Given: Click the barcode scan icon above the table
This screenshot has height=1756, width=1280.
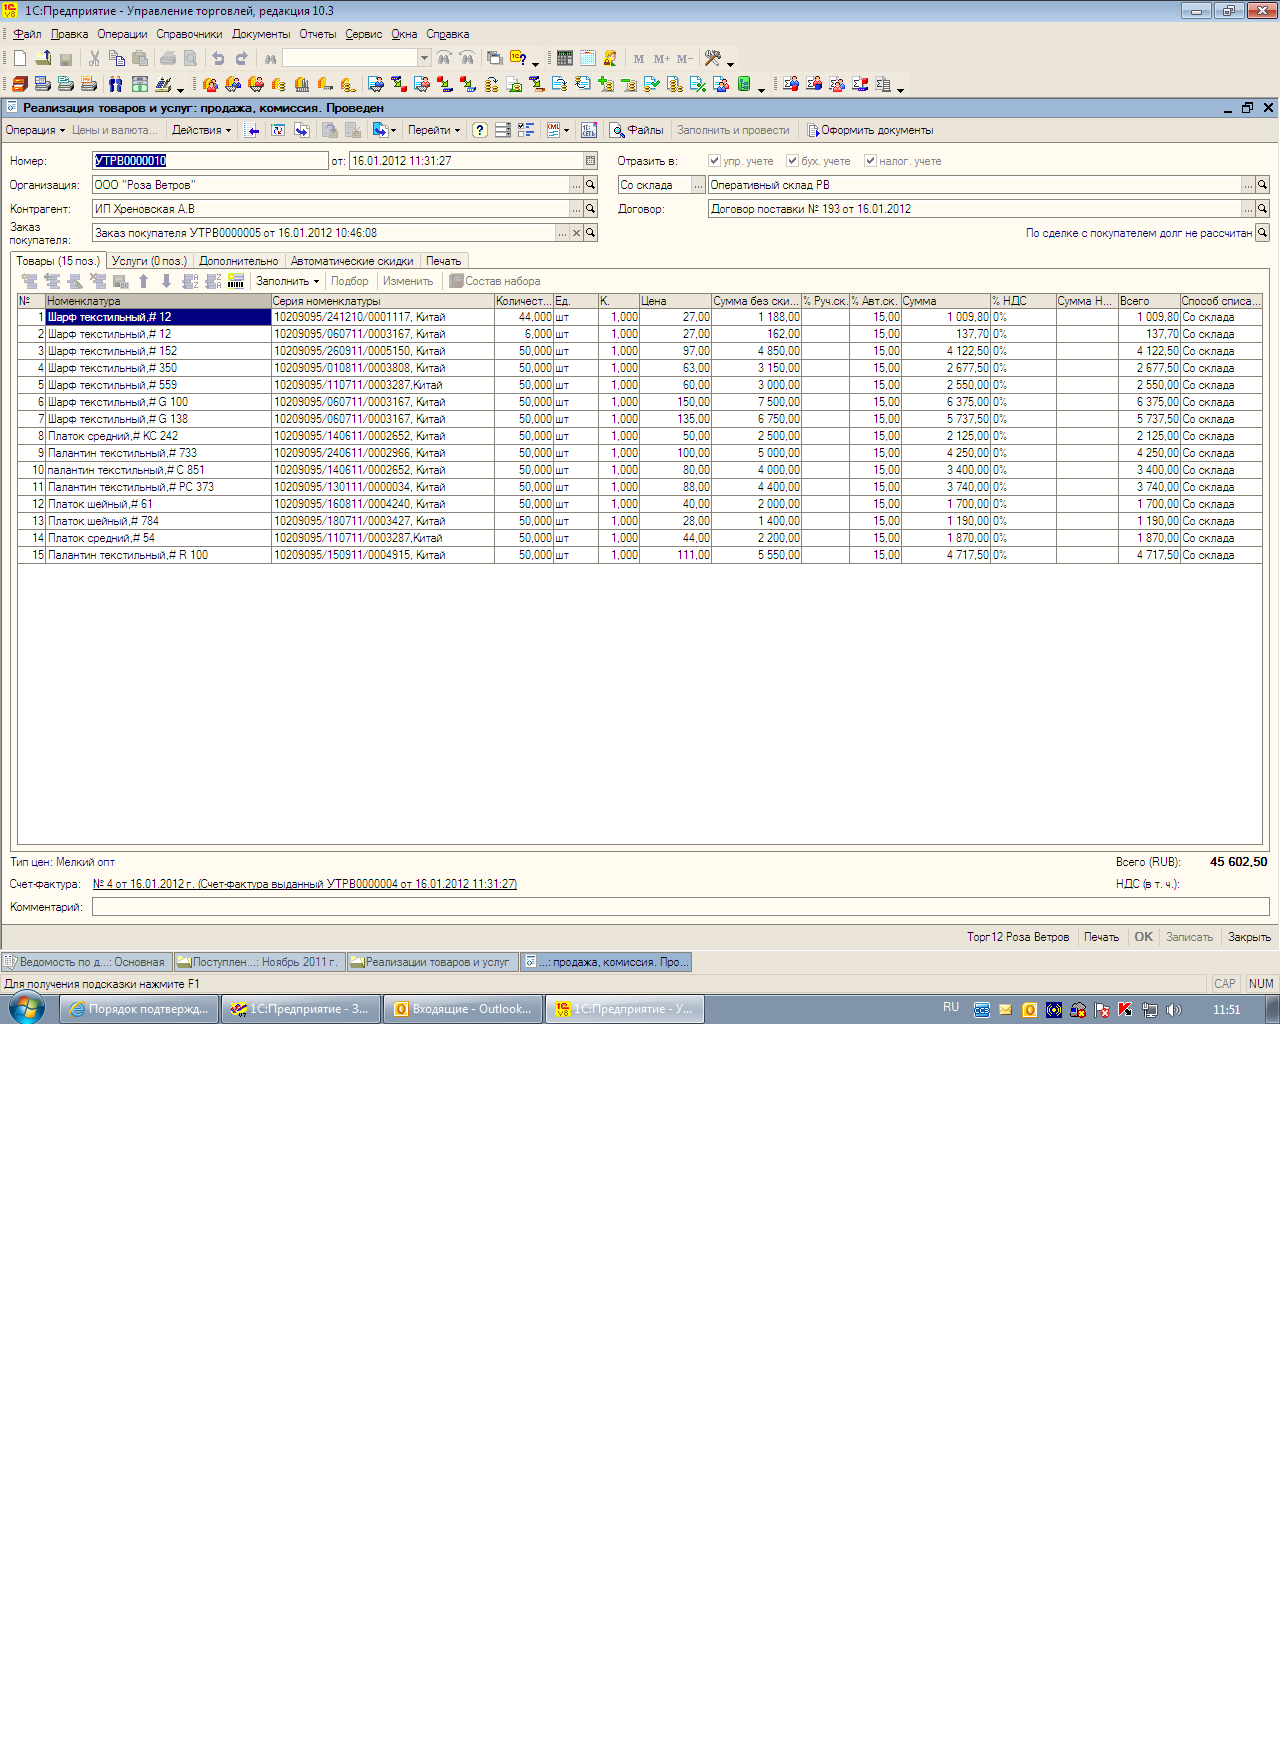Looking at the screenshot, I should pos(236,281).
